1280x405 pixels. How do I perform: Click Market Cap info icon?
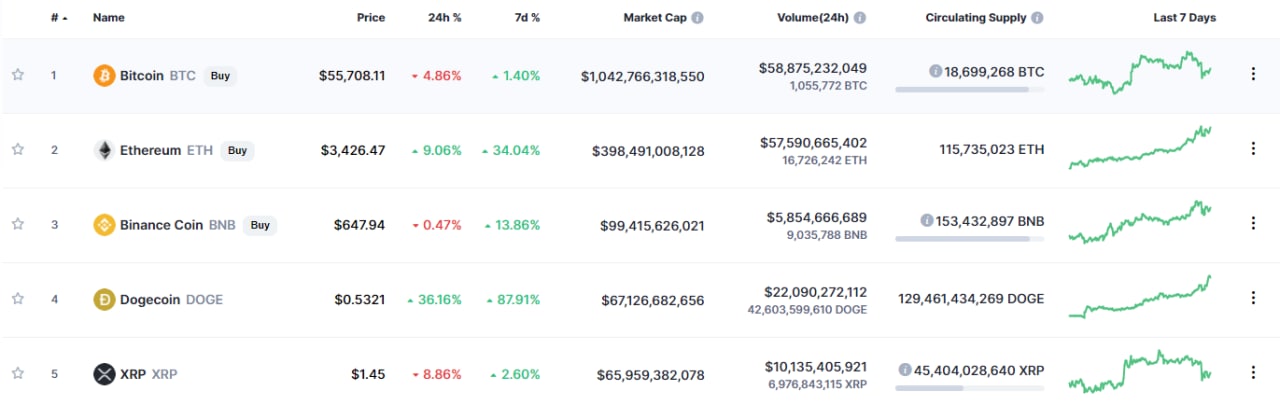697,18
